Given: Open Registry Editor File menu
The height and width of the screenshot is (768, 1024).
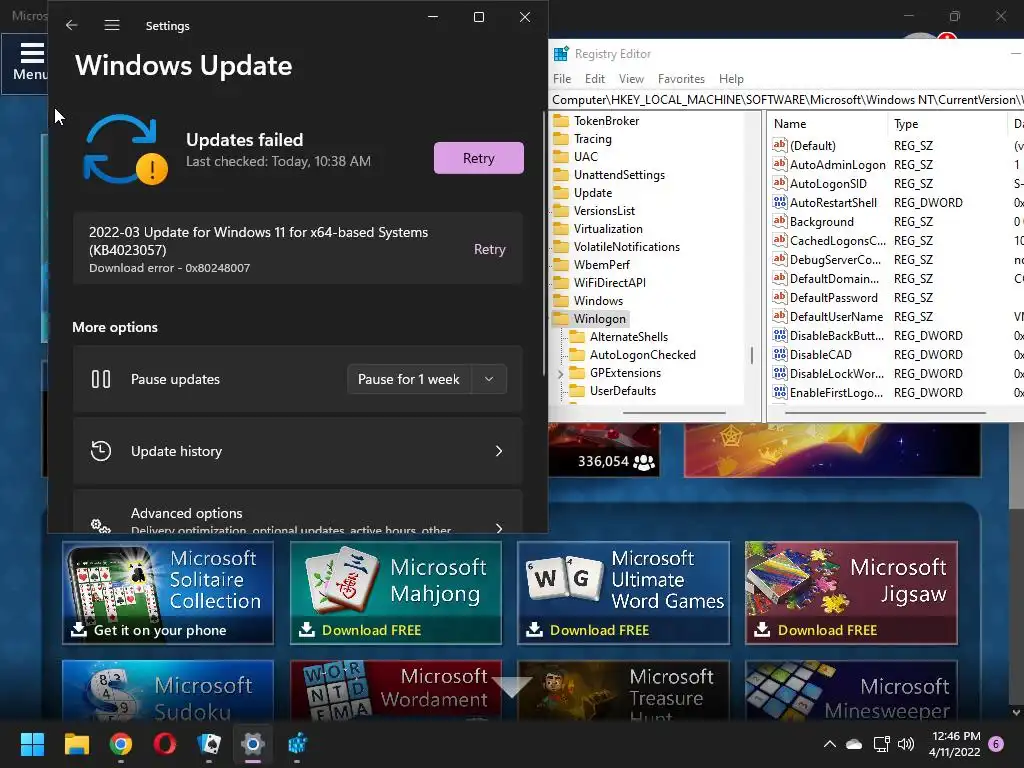Looking at the screenshot, I should (x=562, y=79).
